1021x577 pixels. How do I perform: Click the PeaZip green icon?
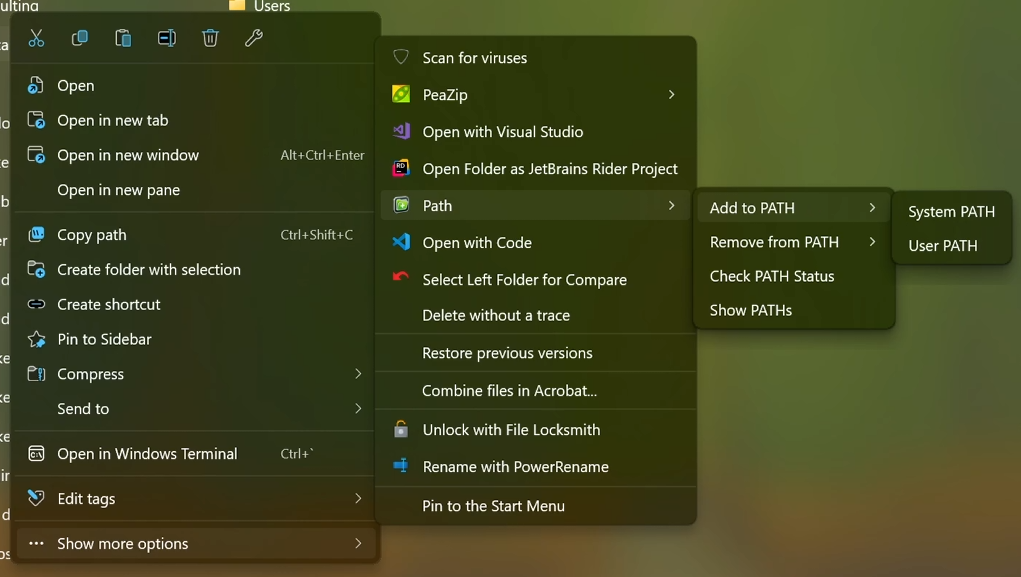tap(401, 94)
